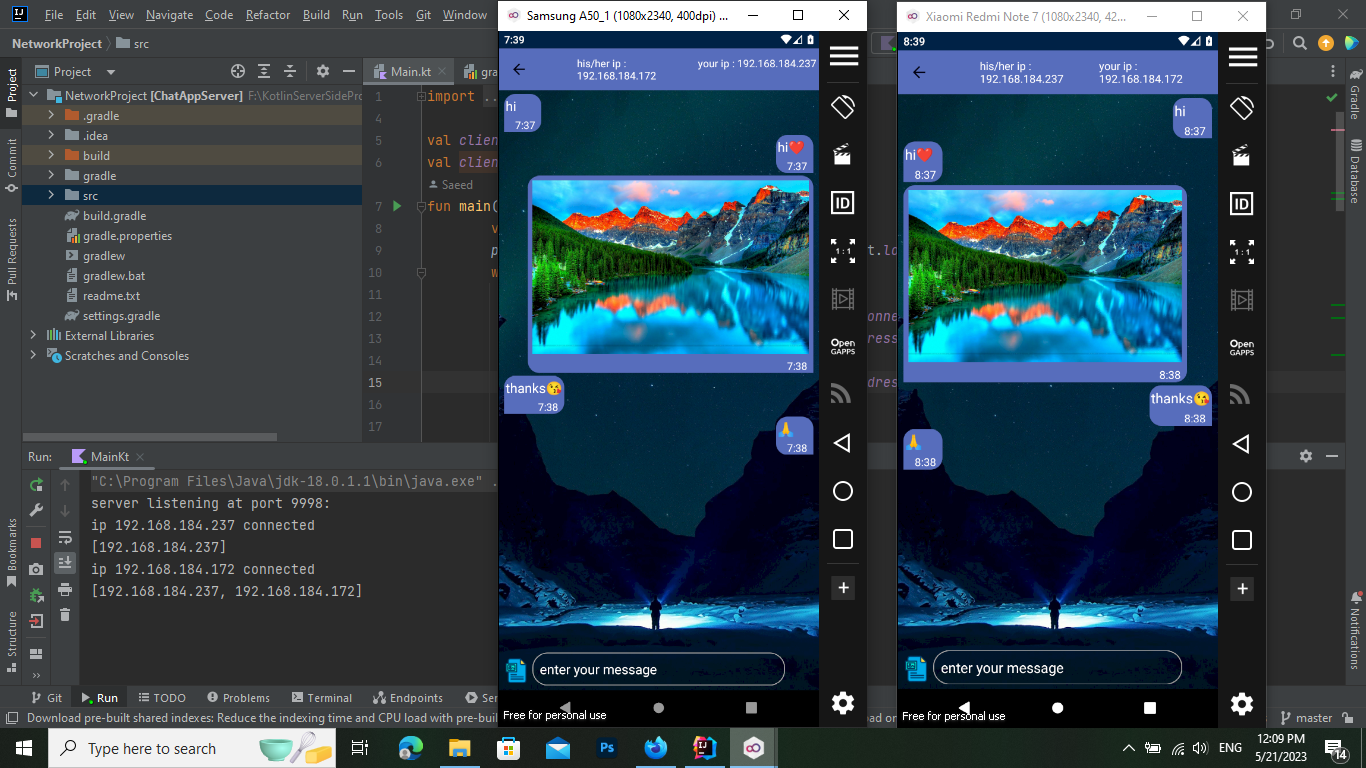Click the gutter run arrow beside main function

click(x=397, y=206)
